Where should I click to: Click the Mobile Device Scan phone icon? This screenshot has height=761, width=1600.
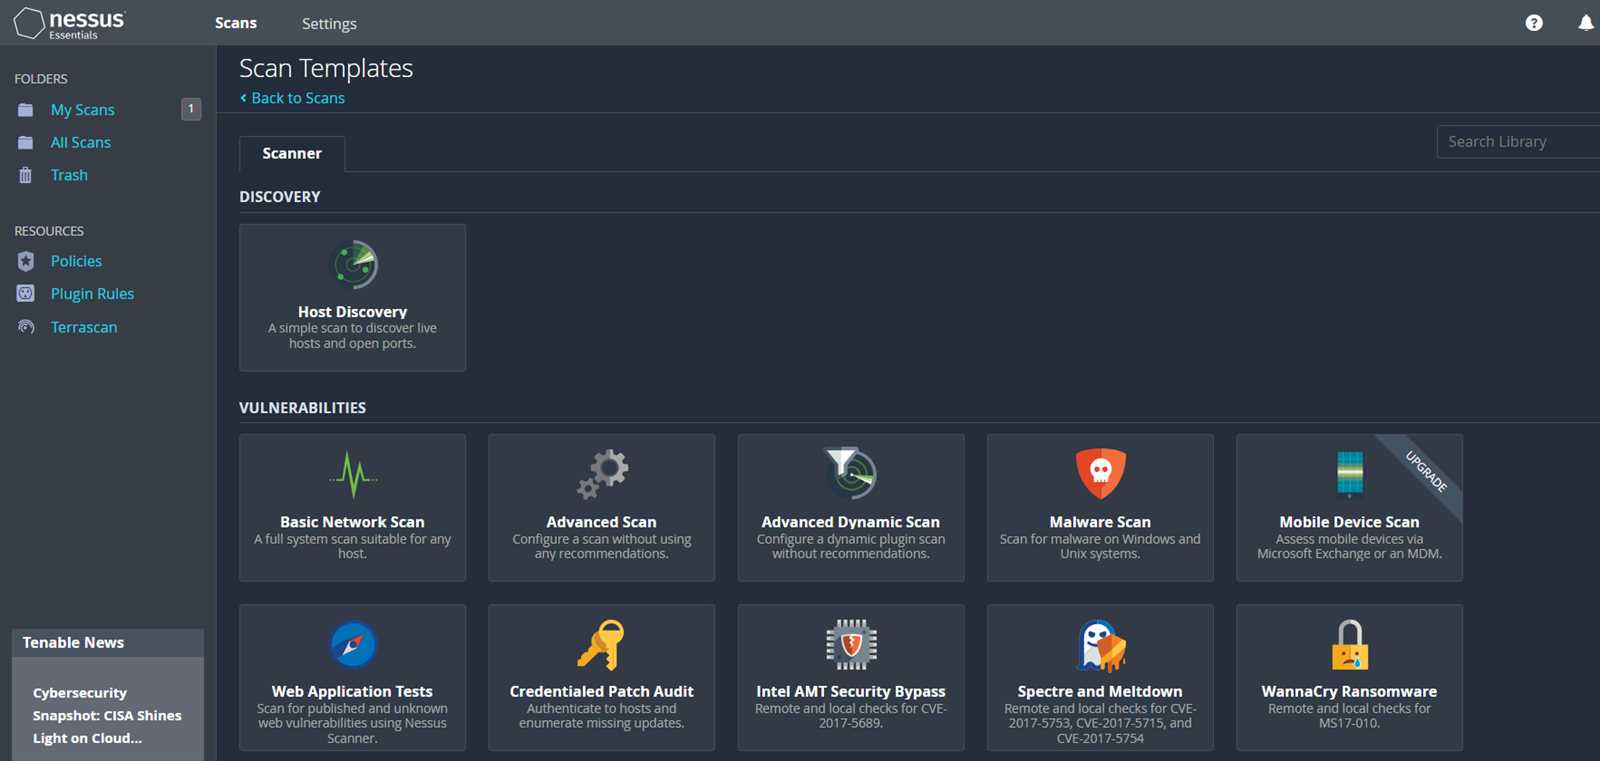[1350, 473]
